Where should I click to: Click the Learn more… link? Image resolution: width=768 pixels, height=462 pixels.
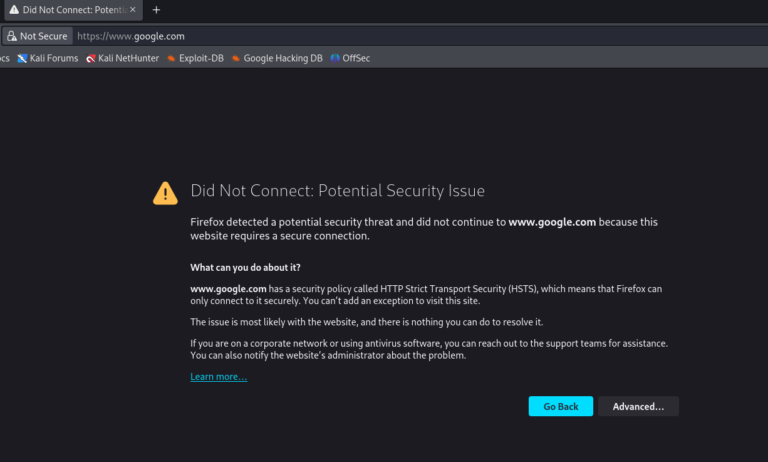(218, 377)
